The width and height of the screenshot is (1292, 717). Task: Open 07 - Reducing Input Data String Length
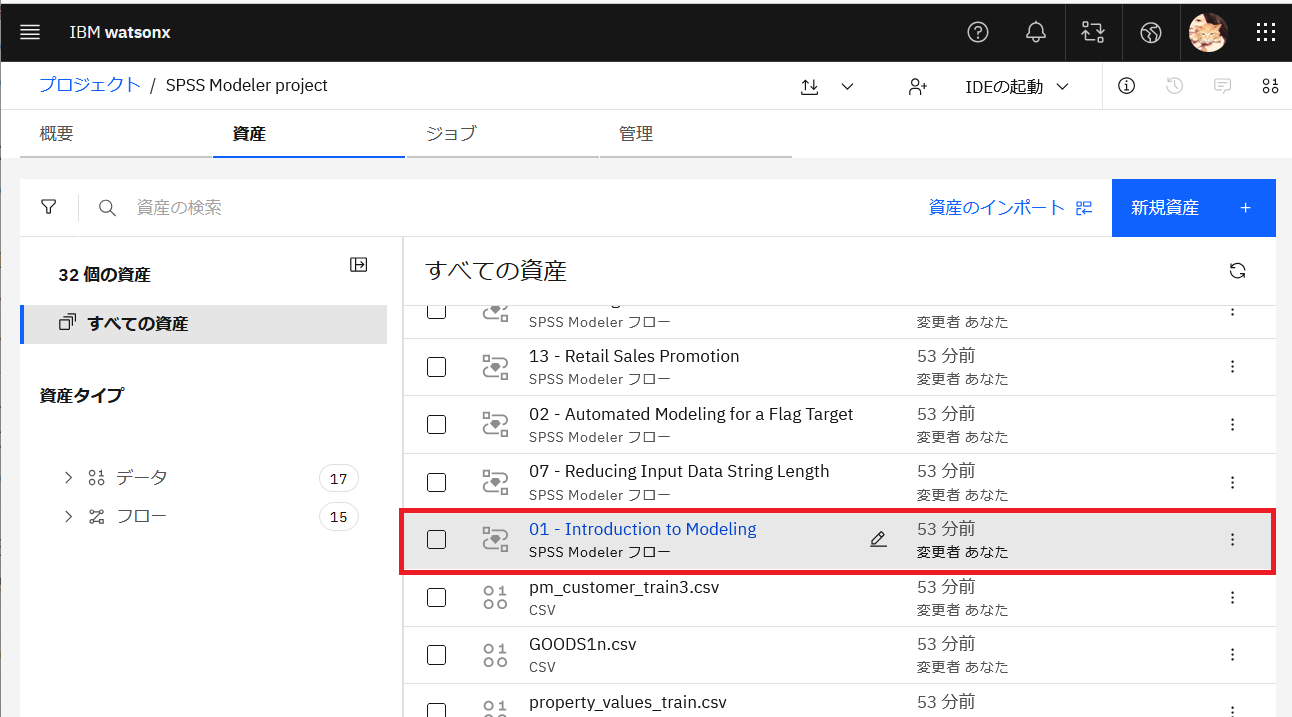pos(679,471)
